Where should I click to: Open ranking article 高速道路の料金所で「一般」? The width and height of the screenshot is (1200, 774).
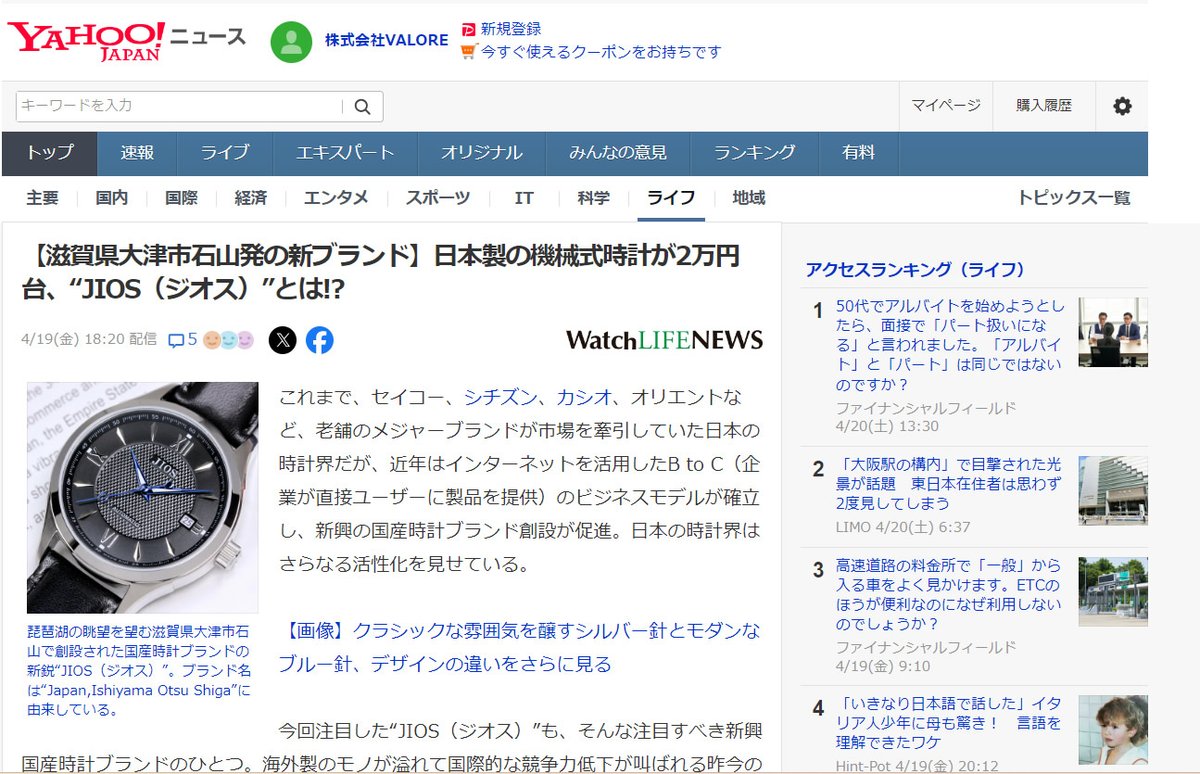pos(949,594)
